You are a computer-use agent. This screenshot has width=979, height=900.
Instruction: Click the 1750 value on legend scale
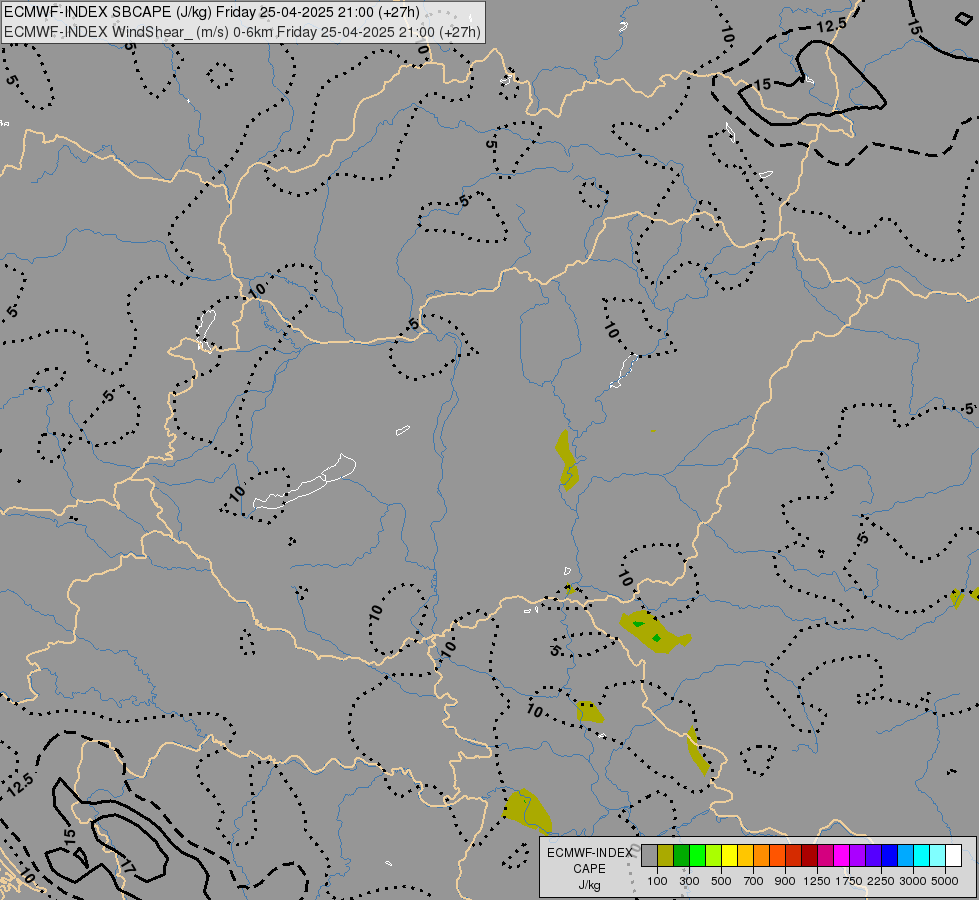(x=849, y=881)
